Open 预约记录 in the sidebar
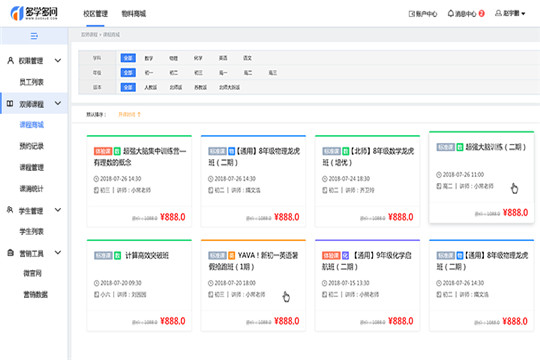 tap(31, 146)
